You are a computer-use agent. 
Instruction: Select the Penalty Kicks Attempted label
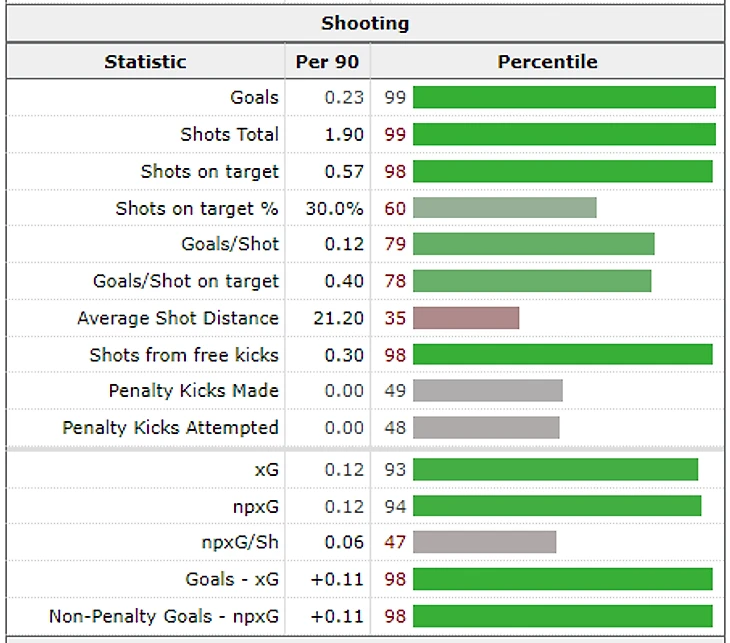point(170,427)
